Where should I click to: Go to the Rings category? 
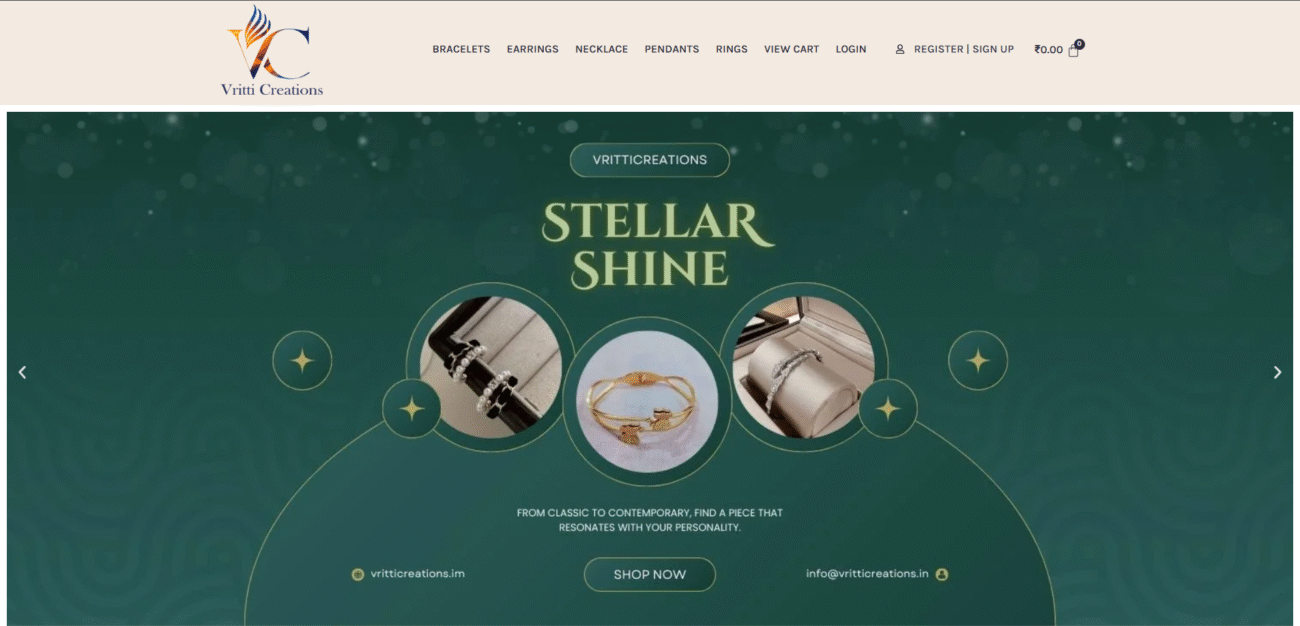[731, 49]
